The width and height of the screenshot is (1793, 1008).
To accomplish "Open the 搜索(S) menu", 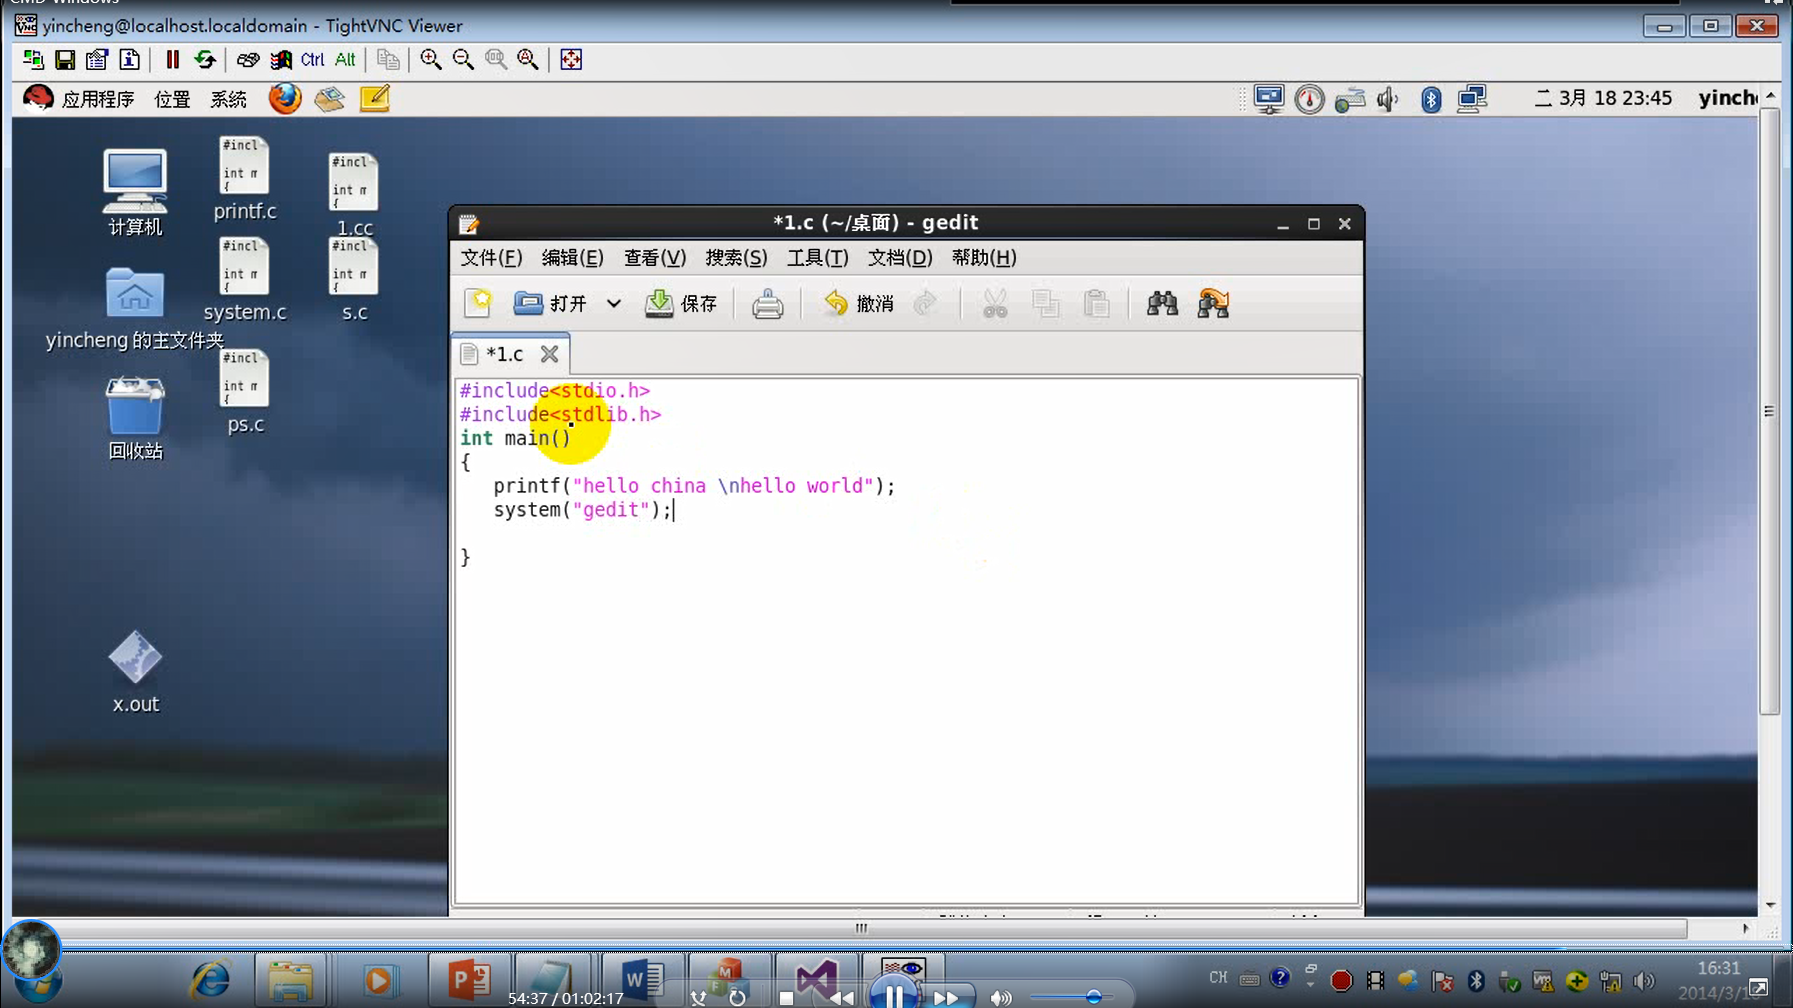I will tap(736, 258).
